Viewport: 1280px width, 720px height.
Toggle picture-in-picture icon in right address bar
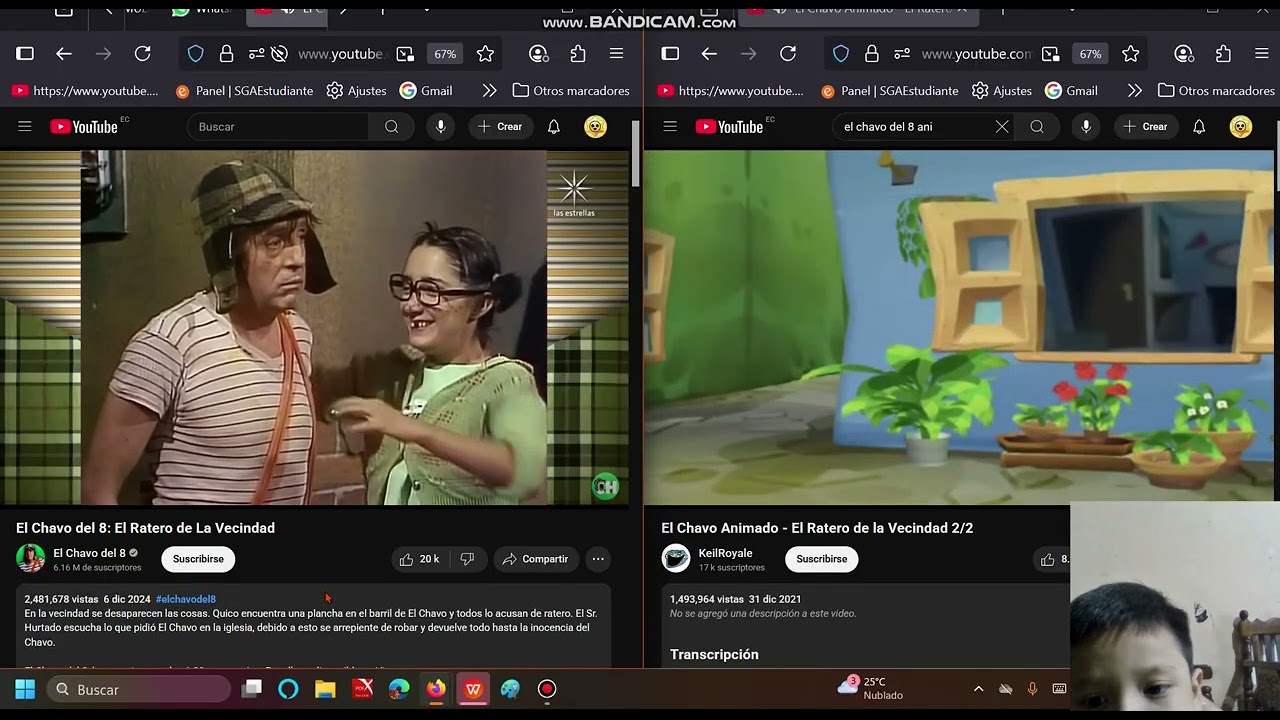point(1050,54)
